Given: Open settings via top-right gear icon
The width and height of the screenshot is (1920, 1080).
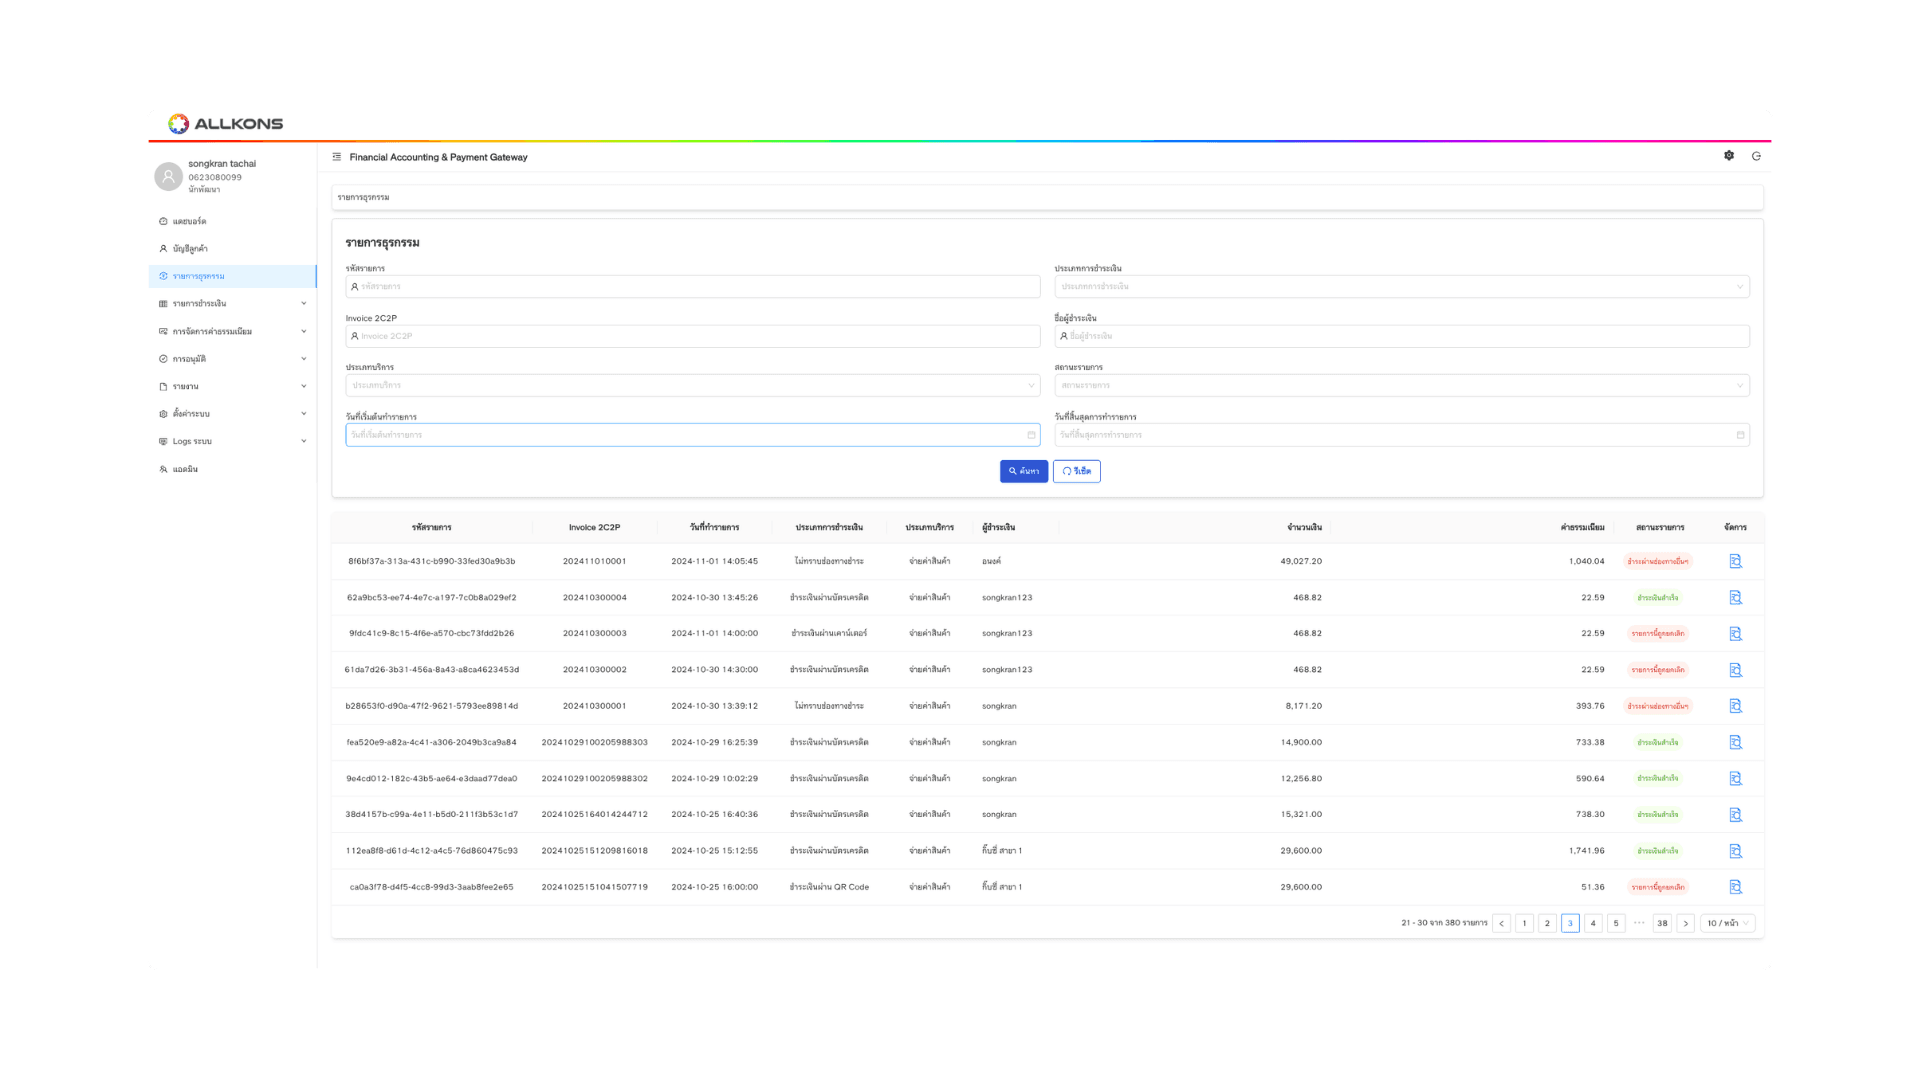Looking at the screenshot, I should tap(1729, 156).
